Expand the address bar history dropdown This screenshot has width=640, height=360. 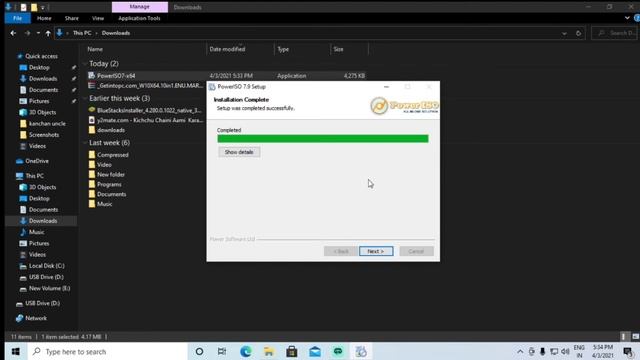pos(564,33)
